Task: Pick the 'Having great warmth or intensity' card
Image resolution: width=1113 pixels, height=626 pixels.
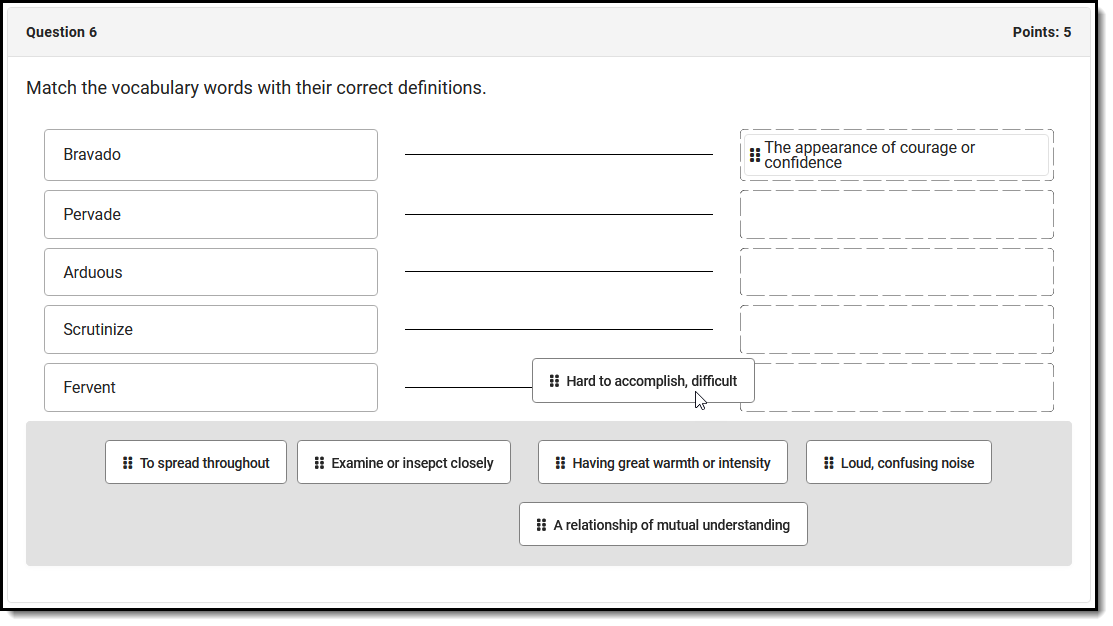Action: click(671, 463)
